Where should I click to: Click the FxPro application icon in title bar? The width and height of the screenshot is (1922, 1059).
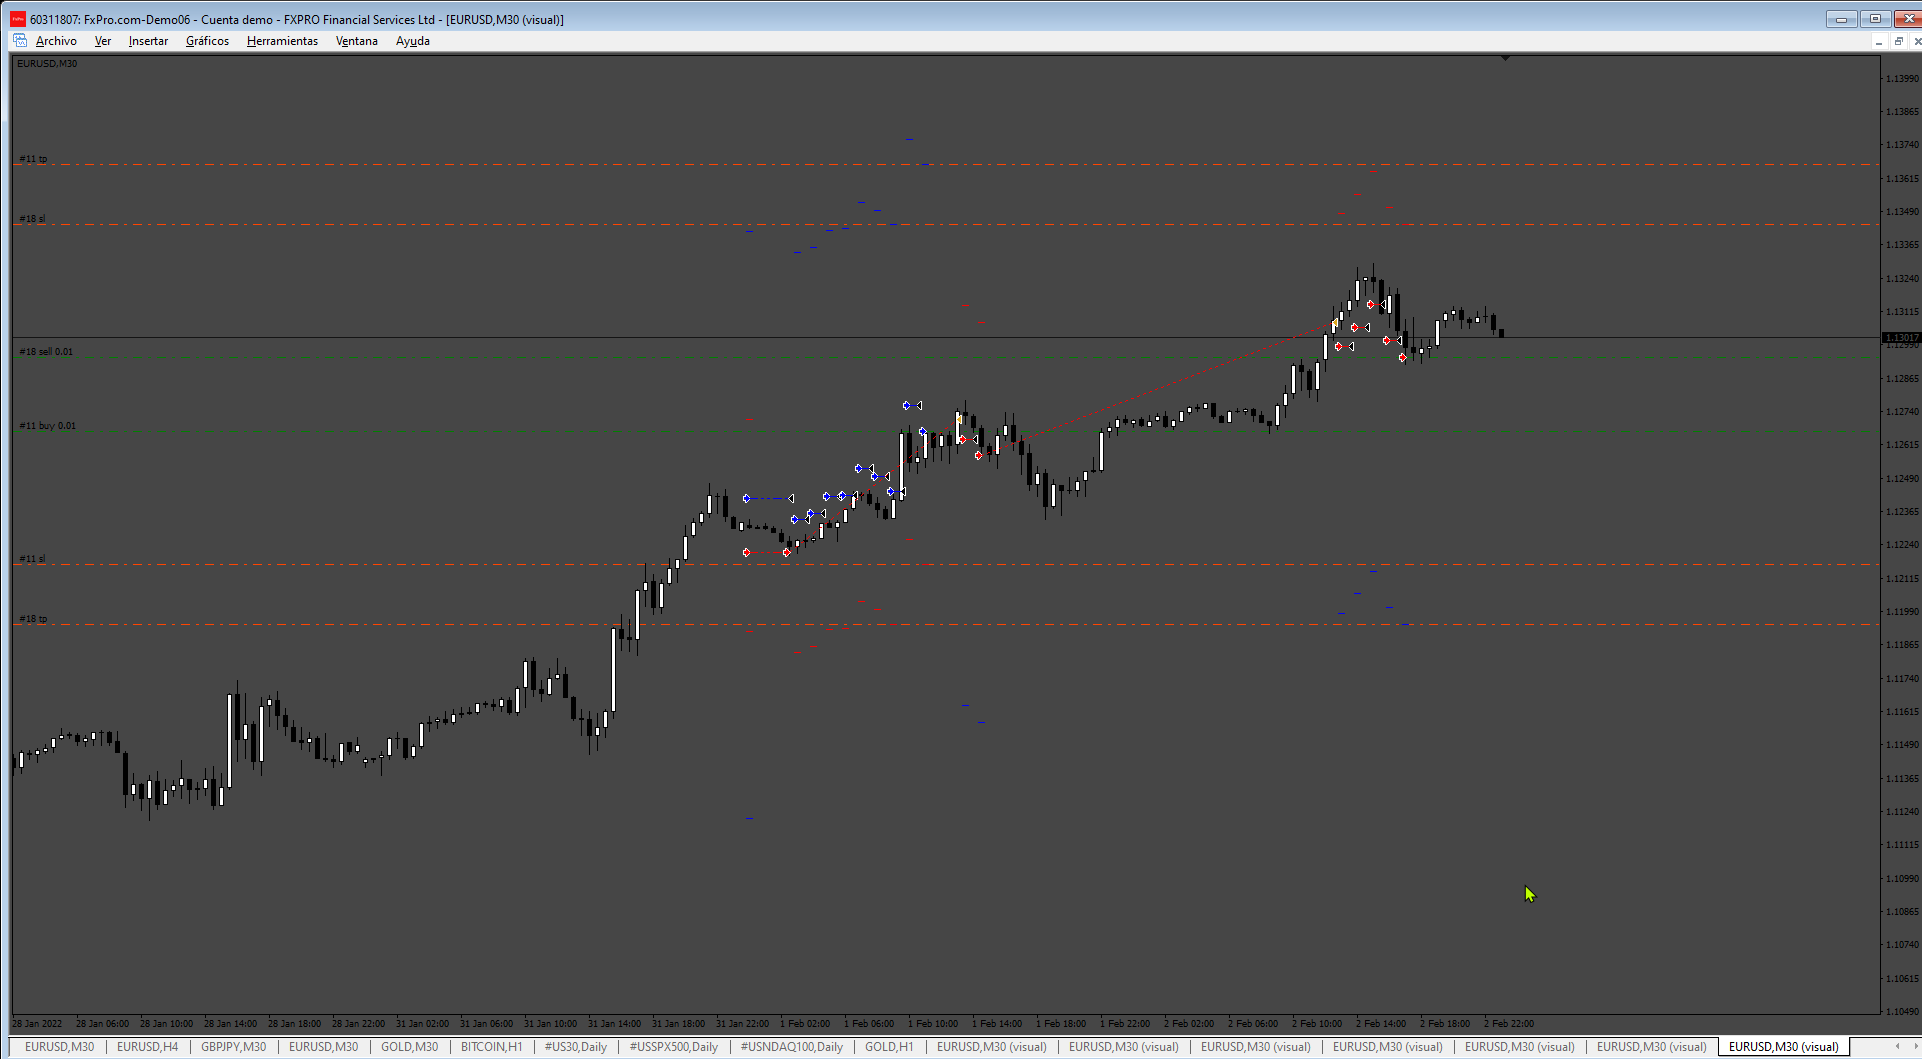pos(17,19)
